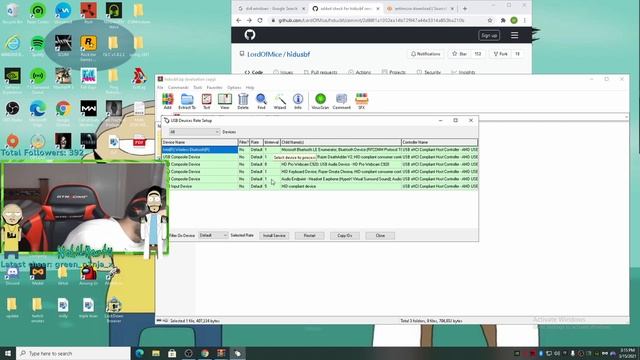
Task: Open the Recycle Bin desktop icon
Action: 12,13
